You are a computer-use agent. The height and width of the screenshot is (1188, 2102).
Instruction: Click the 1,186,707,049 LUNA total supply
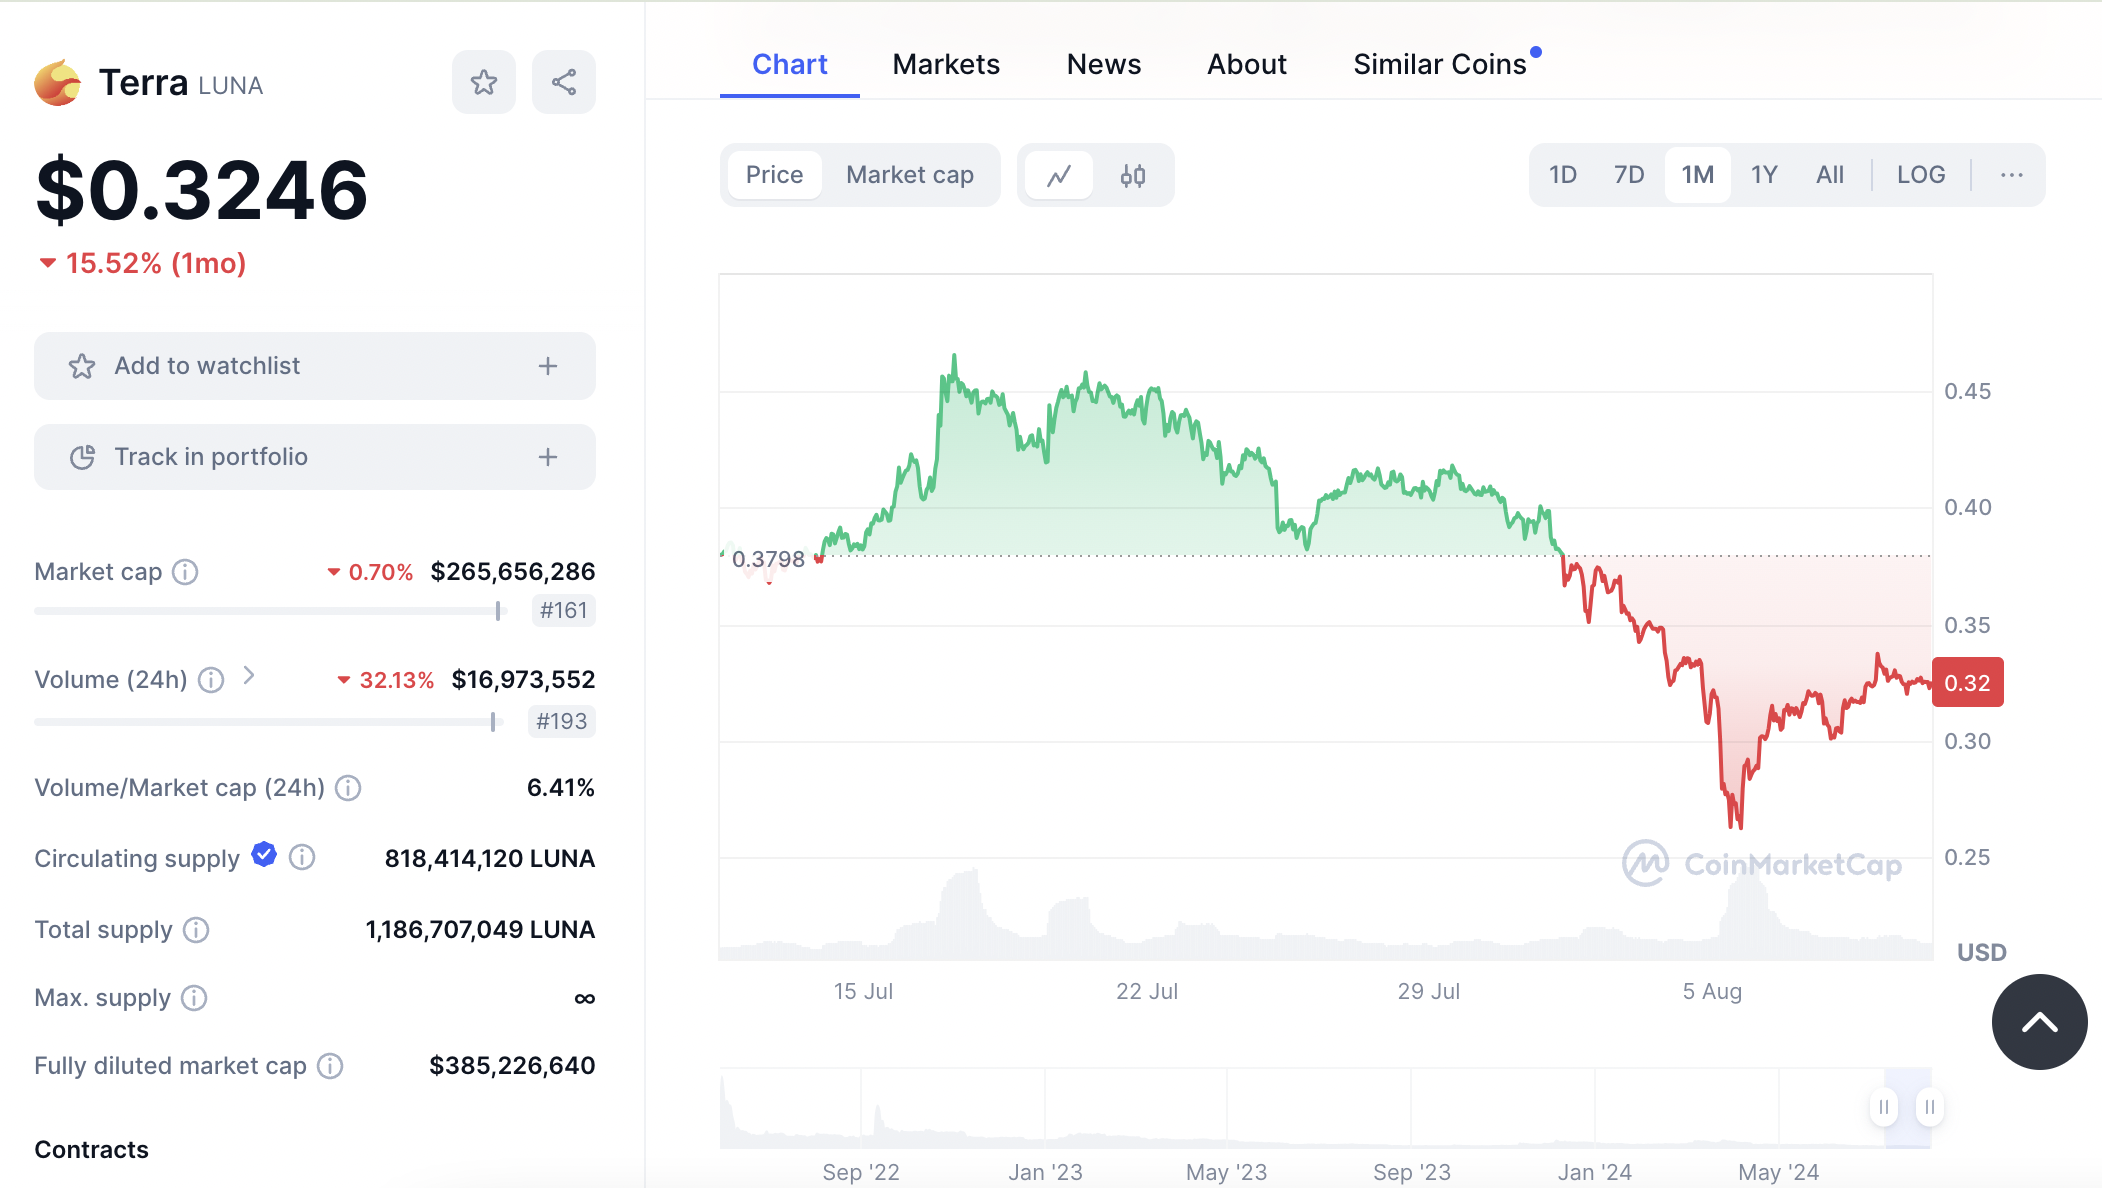[x=480, y=930]
